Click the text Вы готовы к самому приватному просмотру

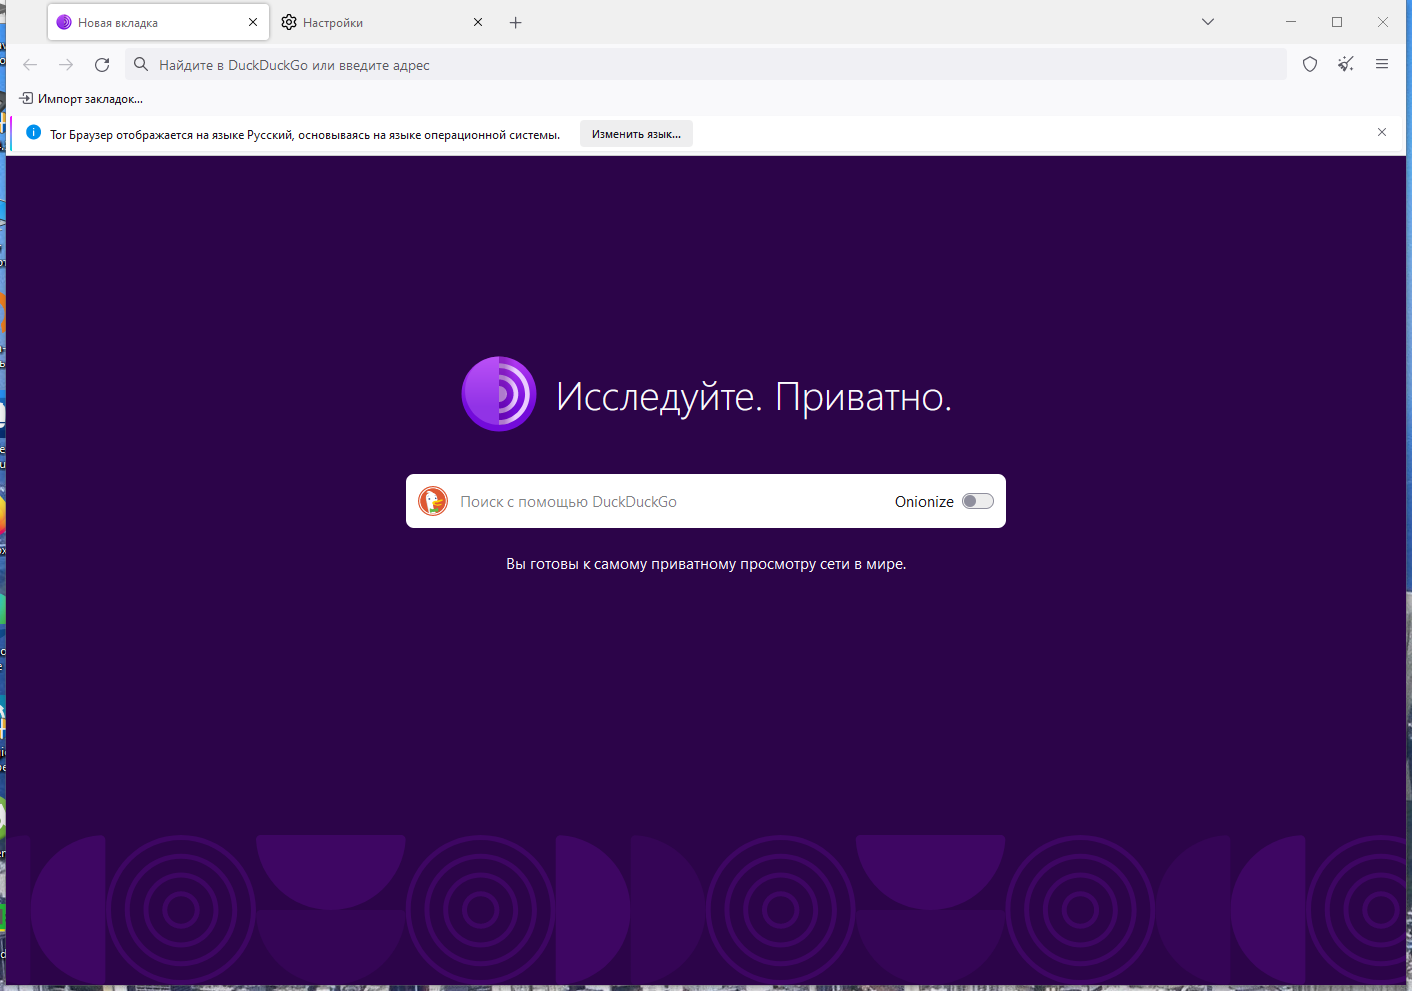tap(706, 564)
